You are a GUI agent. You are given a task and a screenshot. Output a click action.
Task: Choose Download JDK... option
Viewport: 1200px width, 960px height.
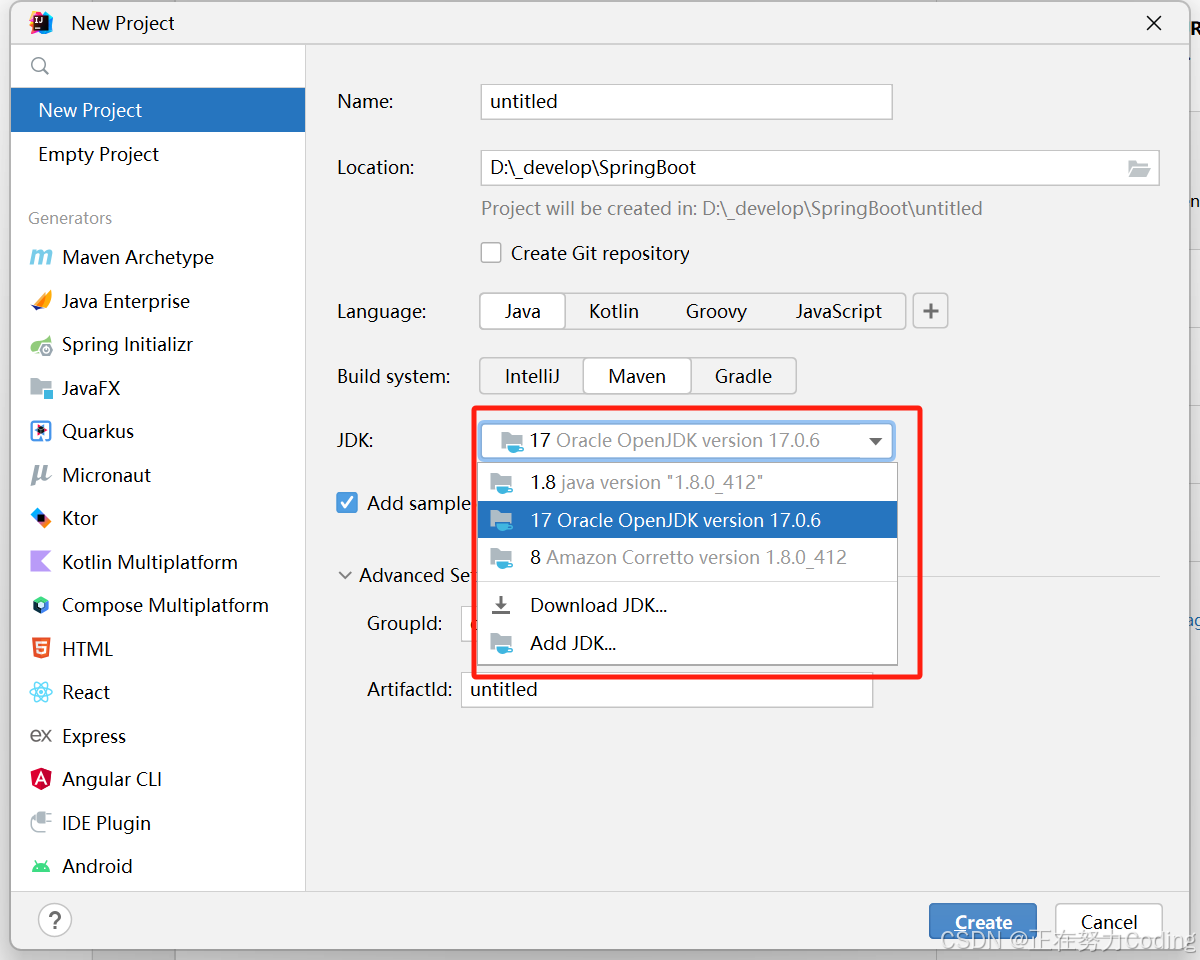click(688, 605)
